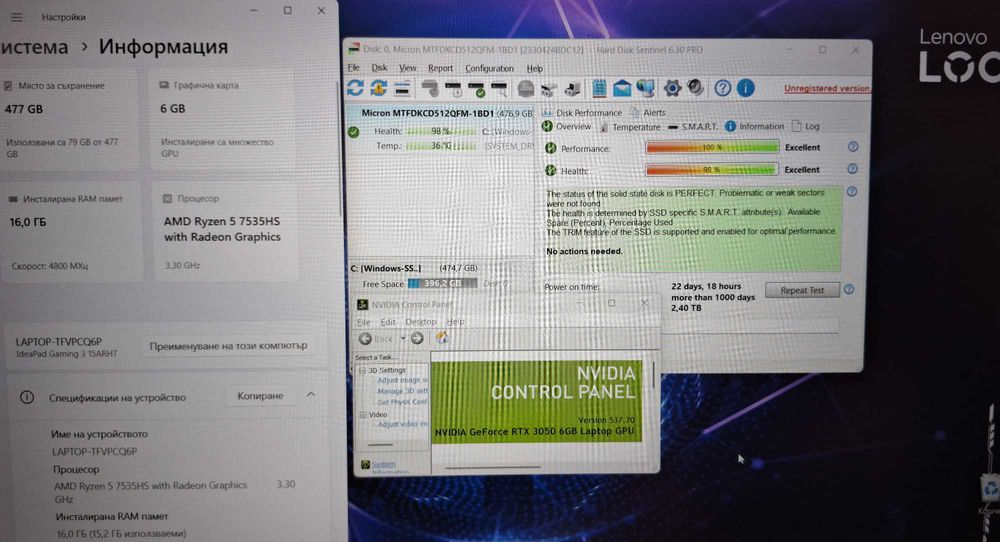Collapse the 3D Settings tree node
1000x542 pixels.
tap(362, 370)
